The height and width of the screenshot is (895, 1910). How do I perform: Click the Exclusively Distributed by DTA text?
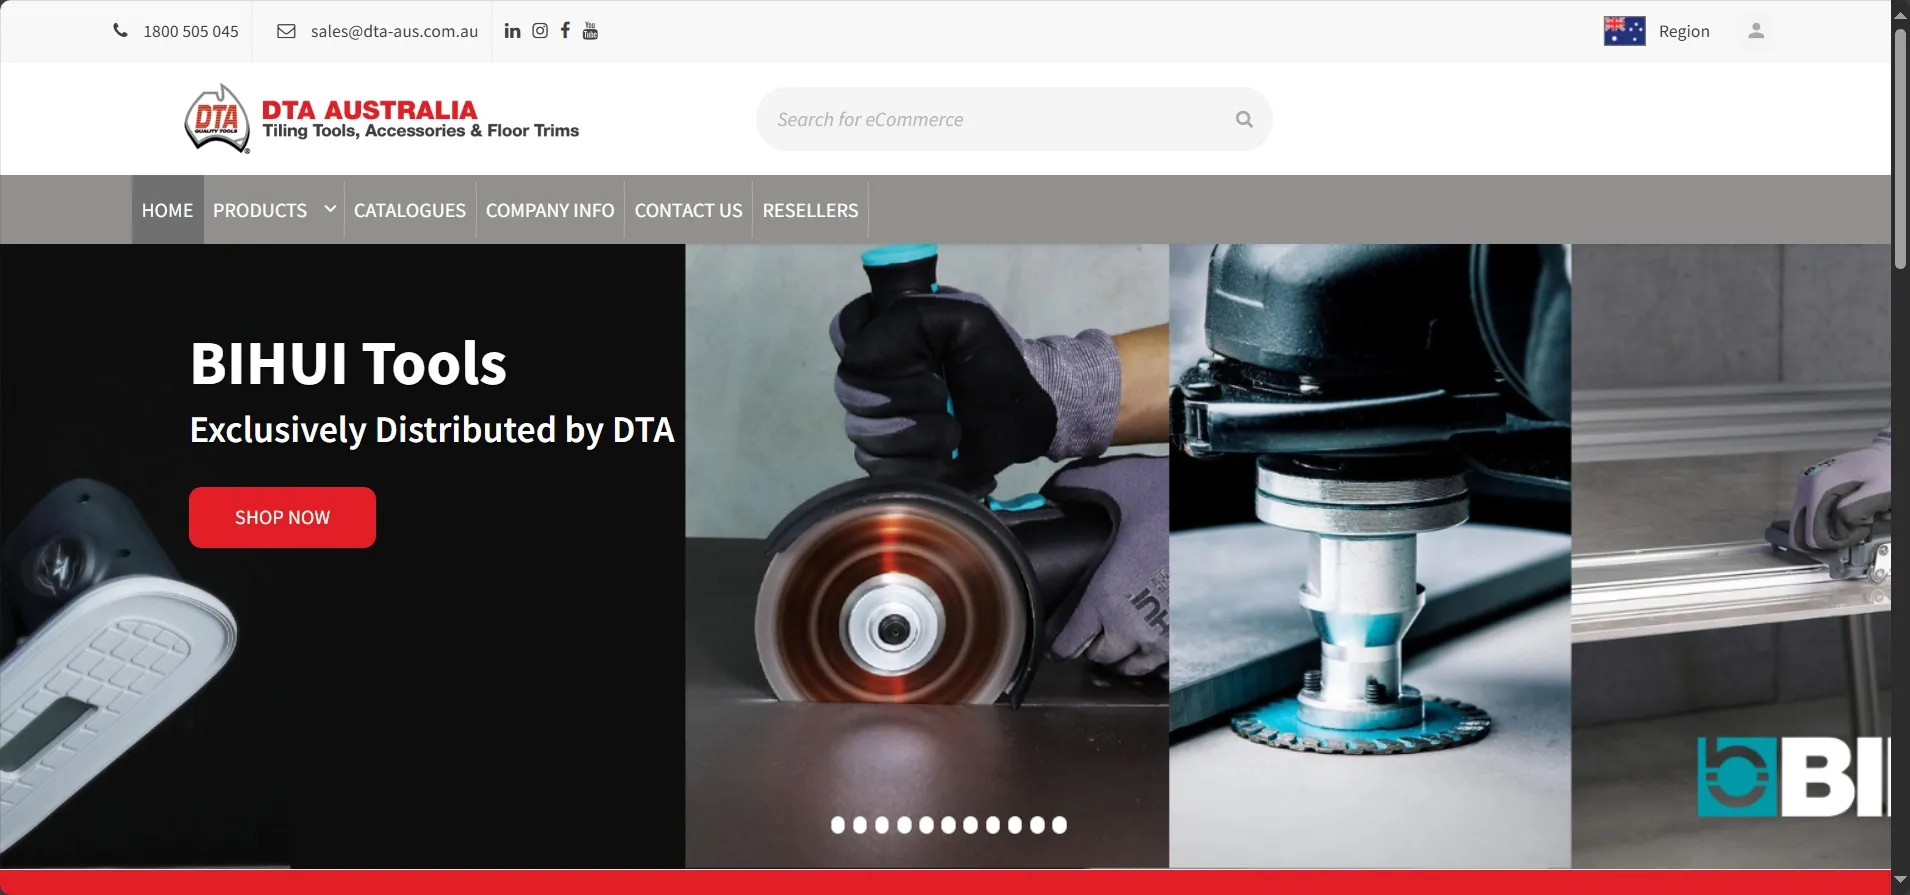coord(432,430)
